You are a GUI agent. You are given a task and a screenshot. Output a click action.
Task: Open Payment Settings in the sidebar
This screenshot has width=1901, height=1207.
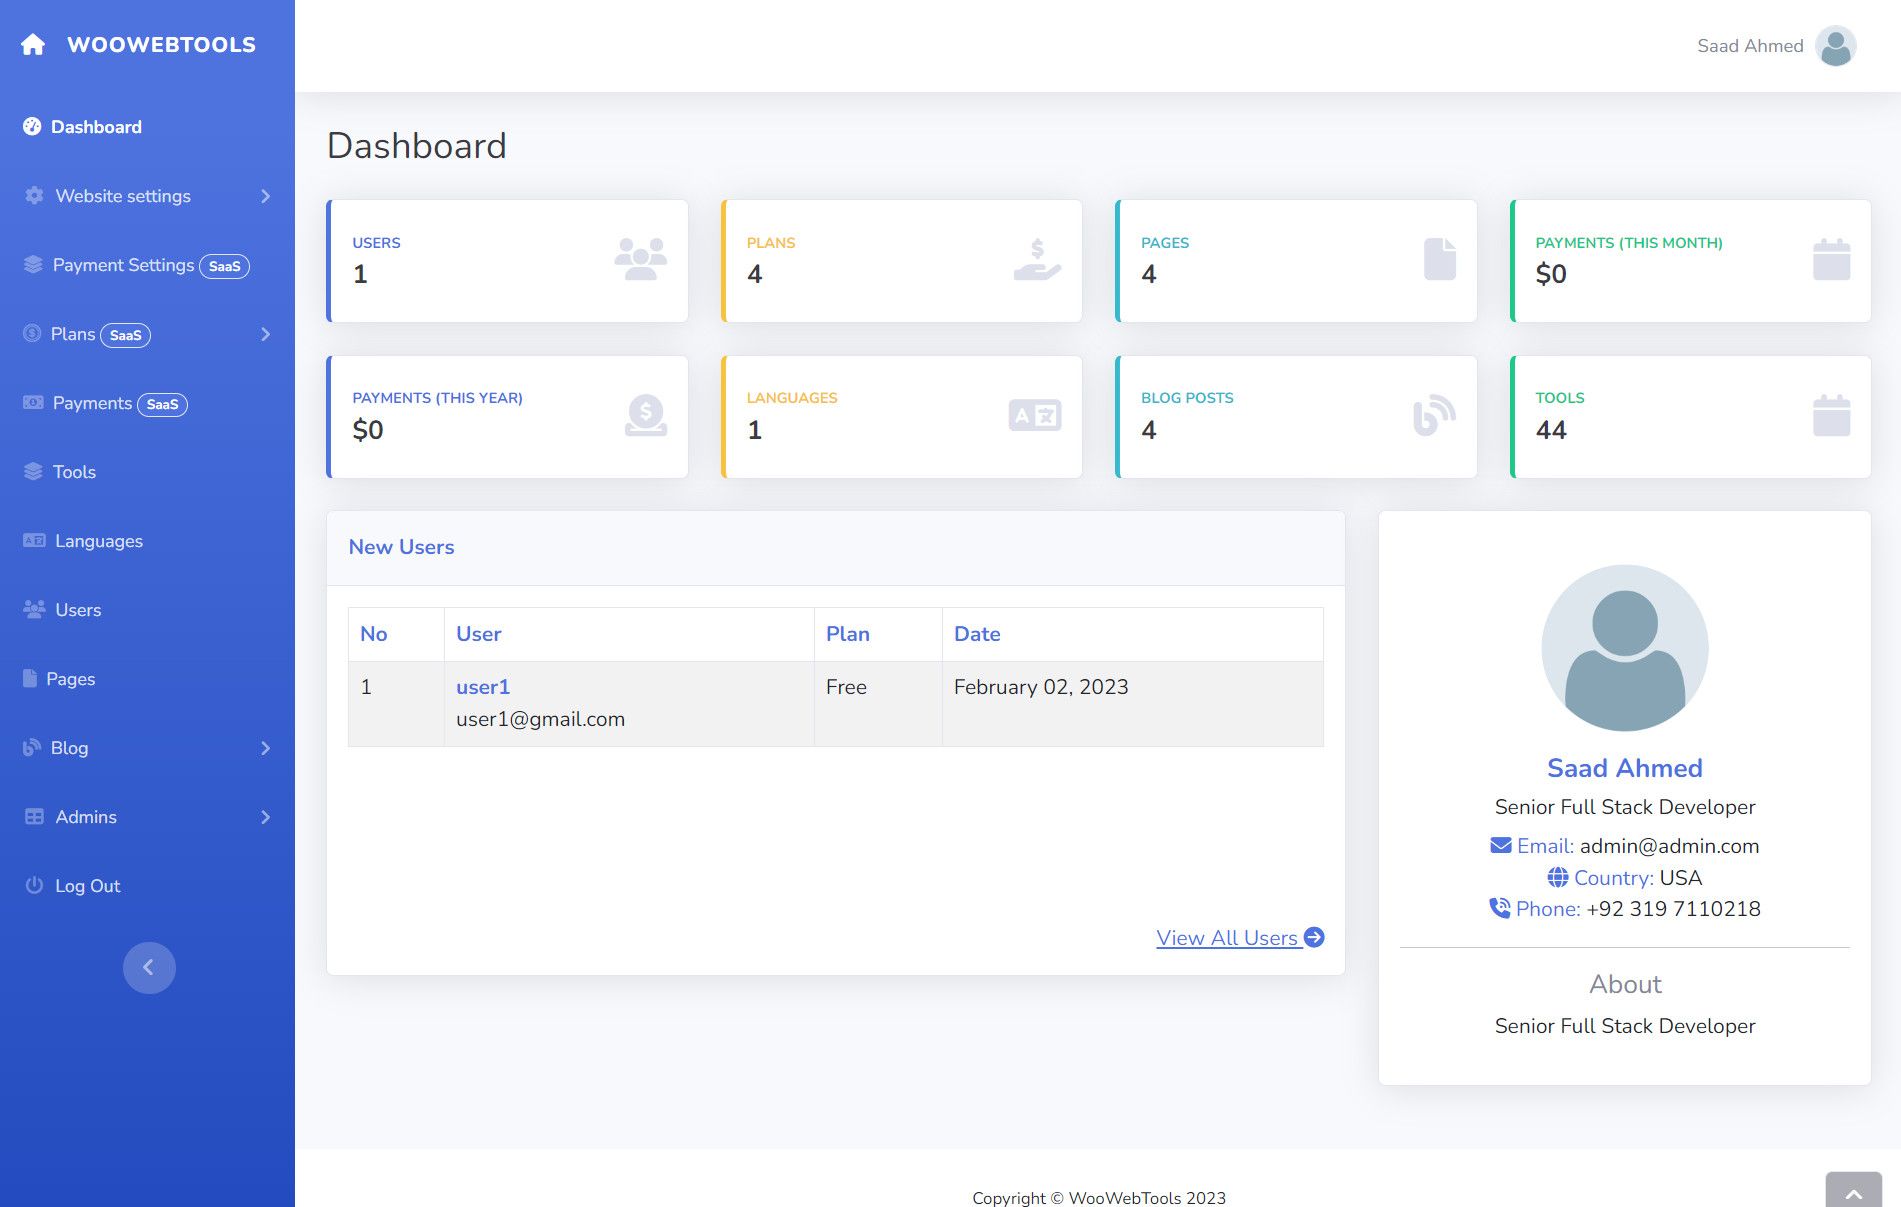tap(123, 265)
